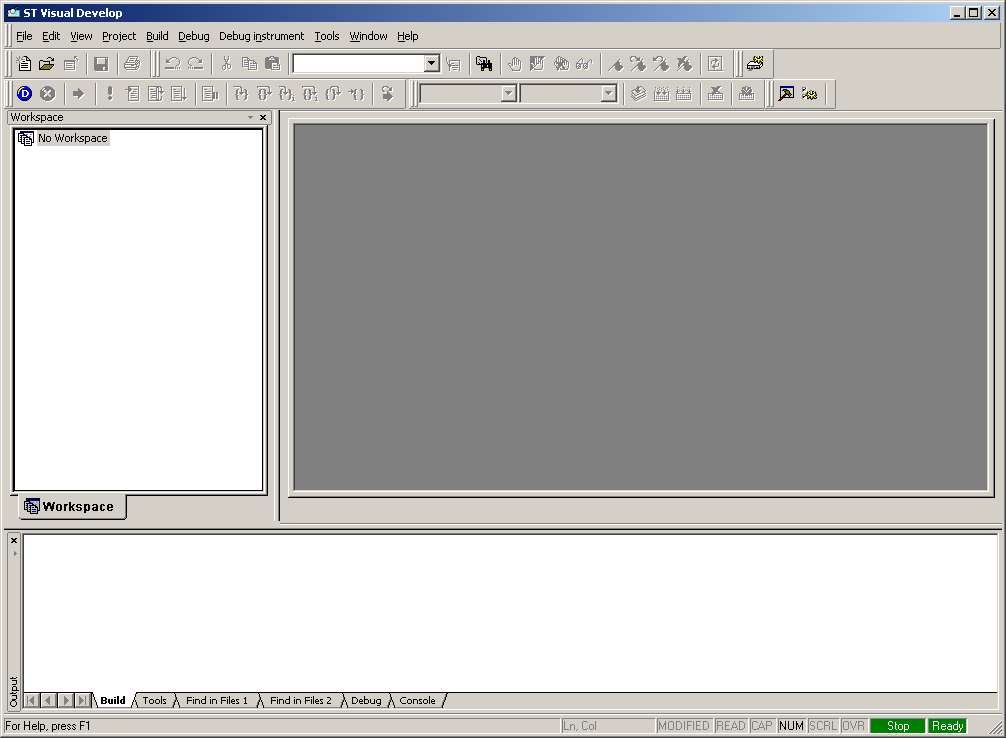Open the Help menu
This screenshot has width=1006, height=738.
tap(407, 36)
